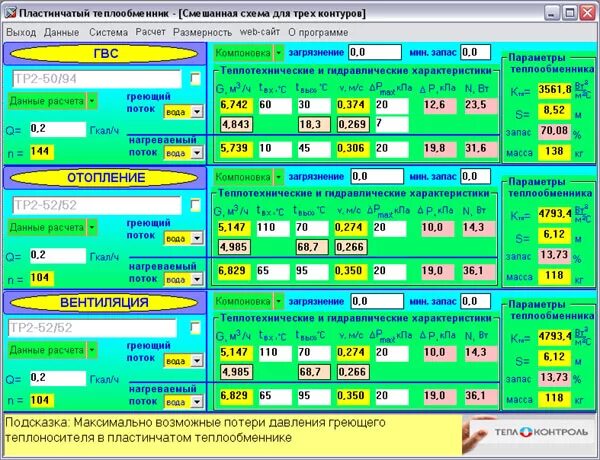The height and width of the screenshot is (460, 600).
Task: Expand Данные расчета dropdown in ОТОПЛЕНИЕ section
Action: point(91,227)
